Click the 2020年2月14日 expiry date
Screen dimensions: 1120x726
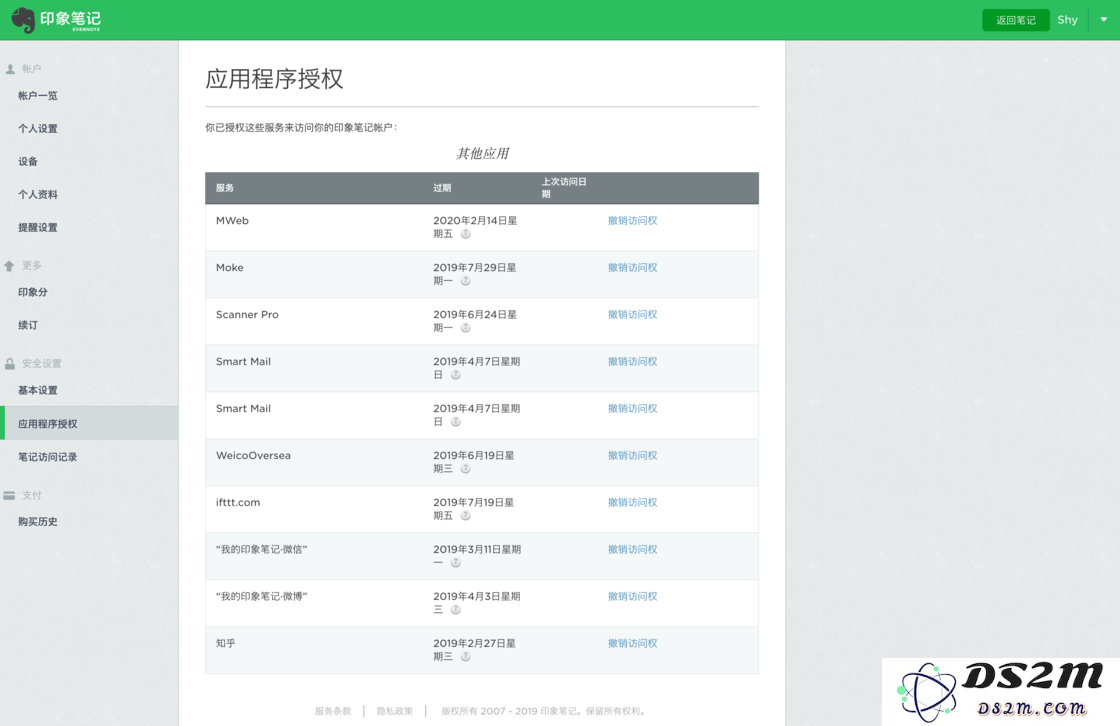475,227
